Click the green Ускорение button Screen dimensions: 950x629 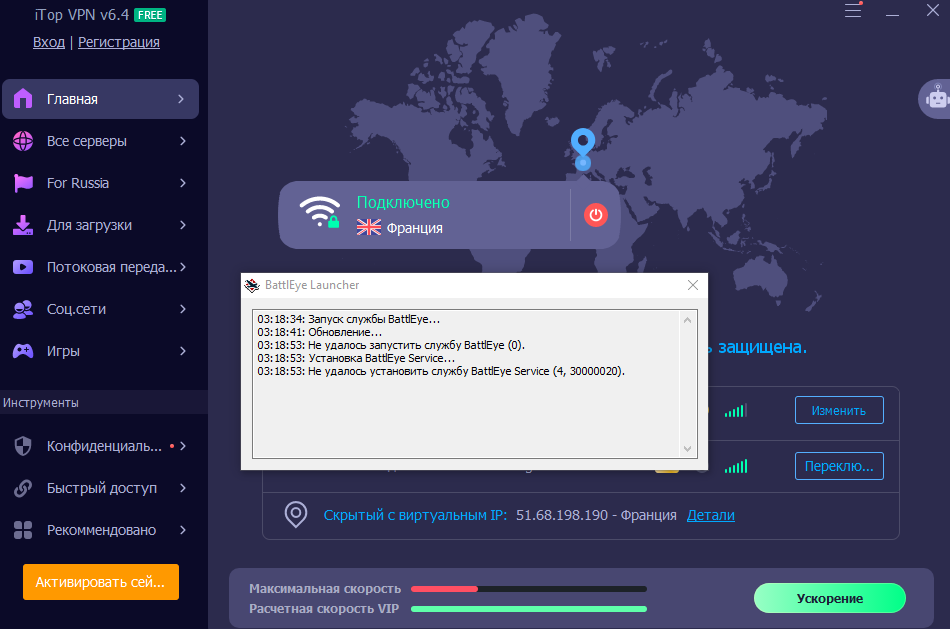[x=829, y=598]
